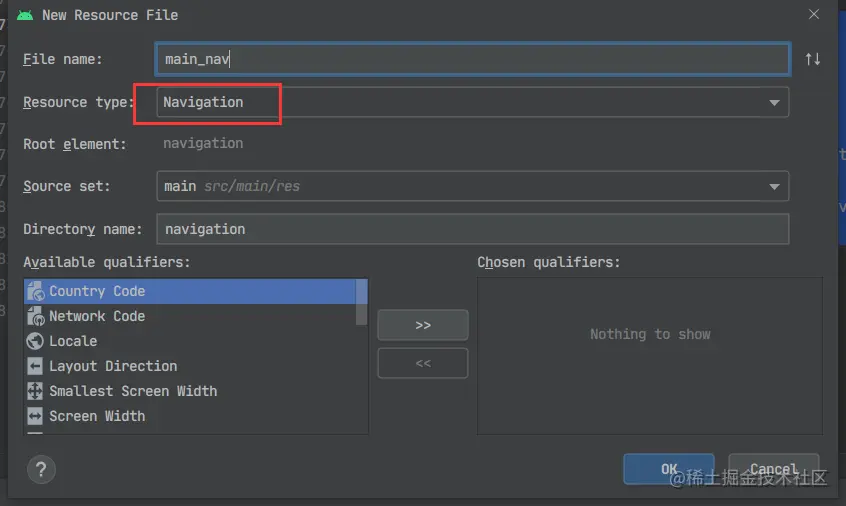
Task: Click the sort arrows icon beside File name
Action: 813,59
